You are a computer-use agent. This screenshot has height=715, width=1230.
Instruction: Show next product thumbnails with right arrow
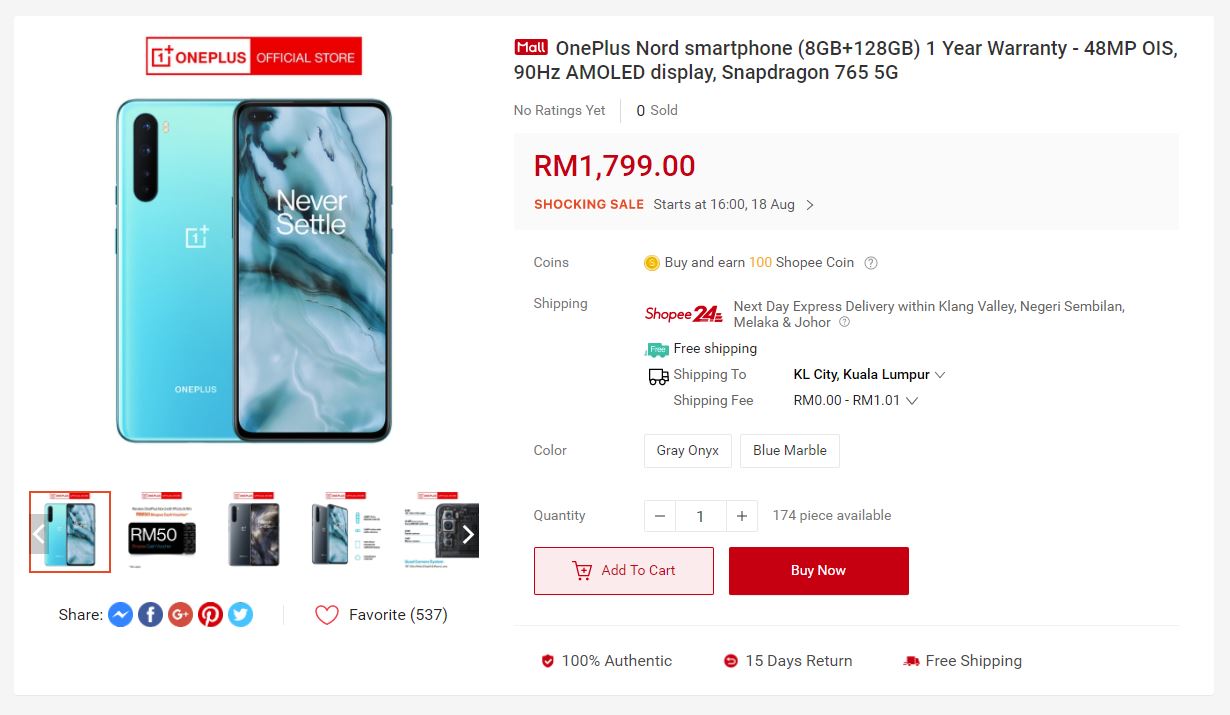(x=467, y=534)
